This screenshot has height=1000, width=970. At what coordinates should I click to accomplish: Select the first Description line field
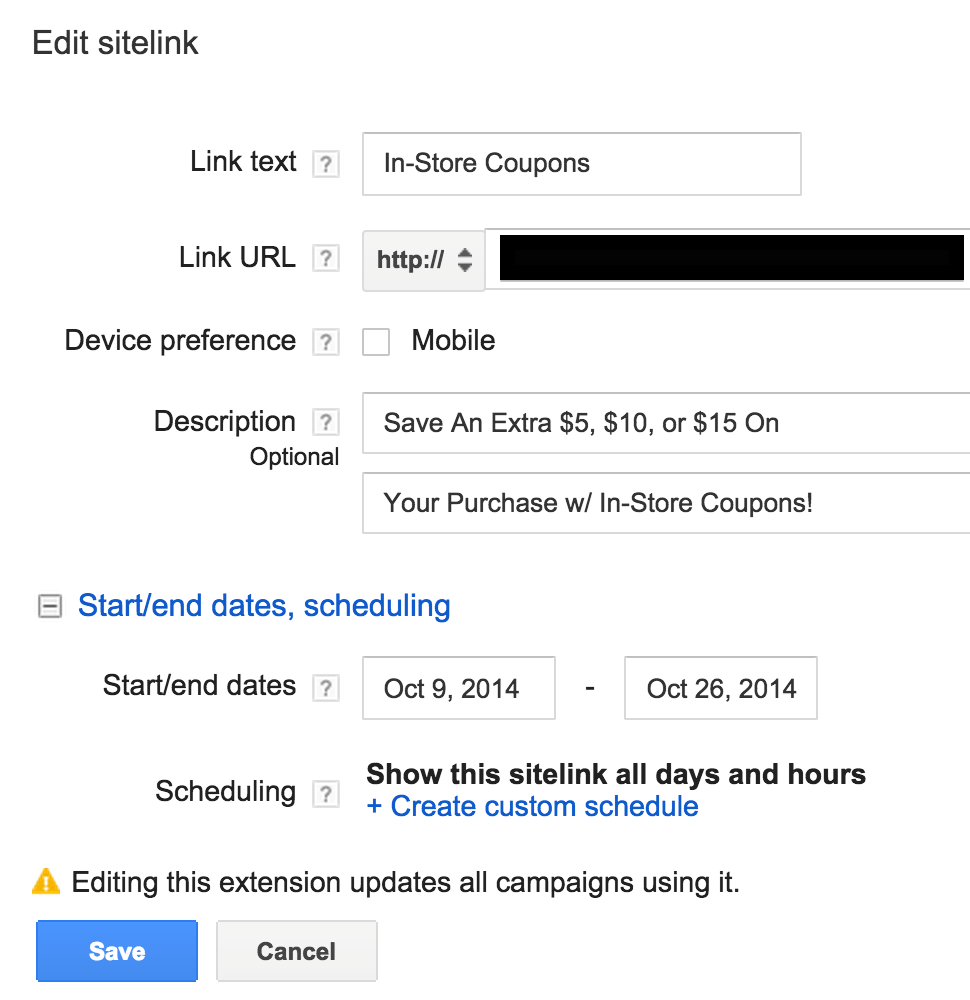coord(666,423)
